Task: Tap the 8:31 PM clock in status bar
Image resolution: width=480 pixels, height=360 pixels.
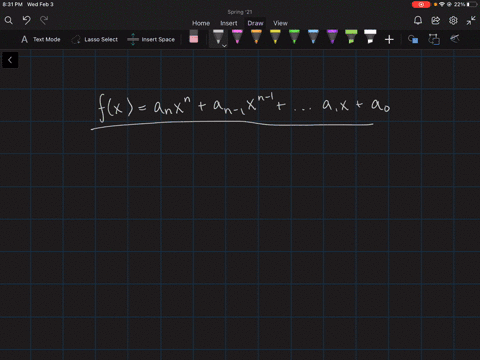Action: [13, 4]
